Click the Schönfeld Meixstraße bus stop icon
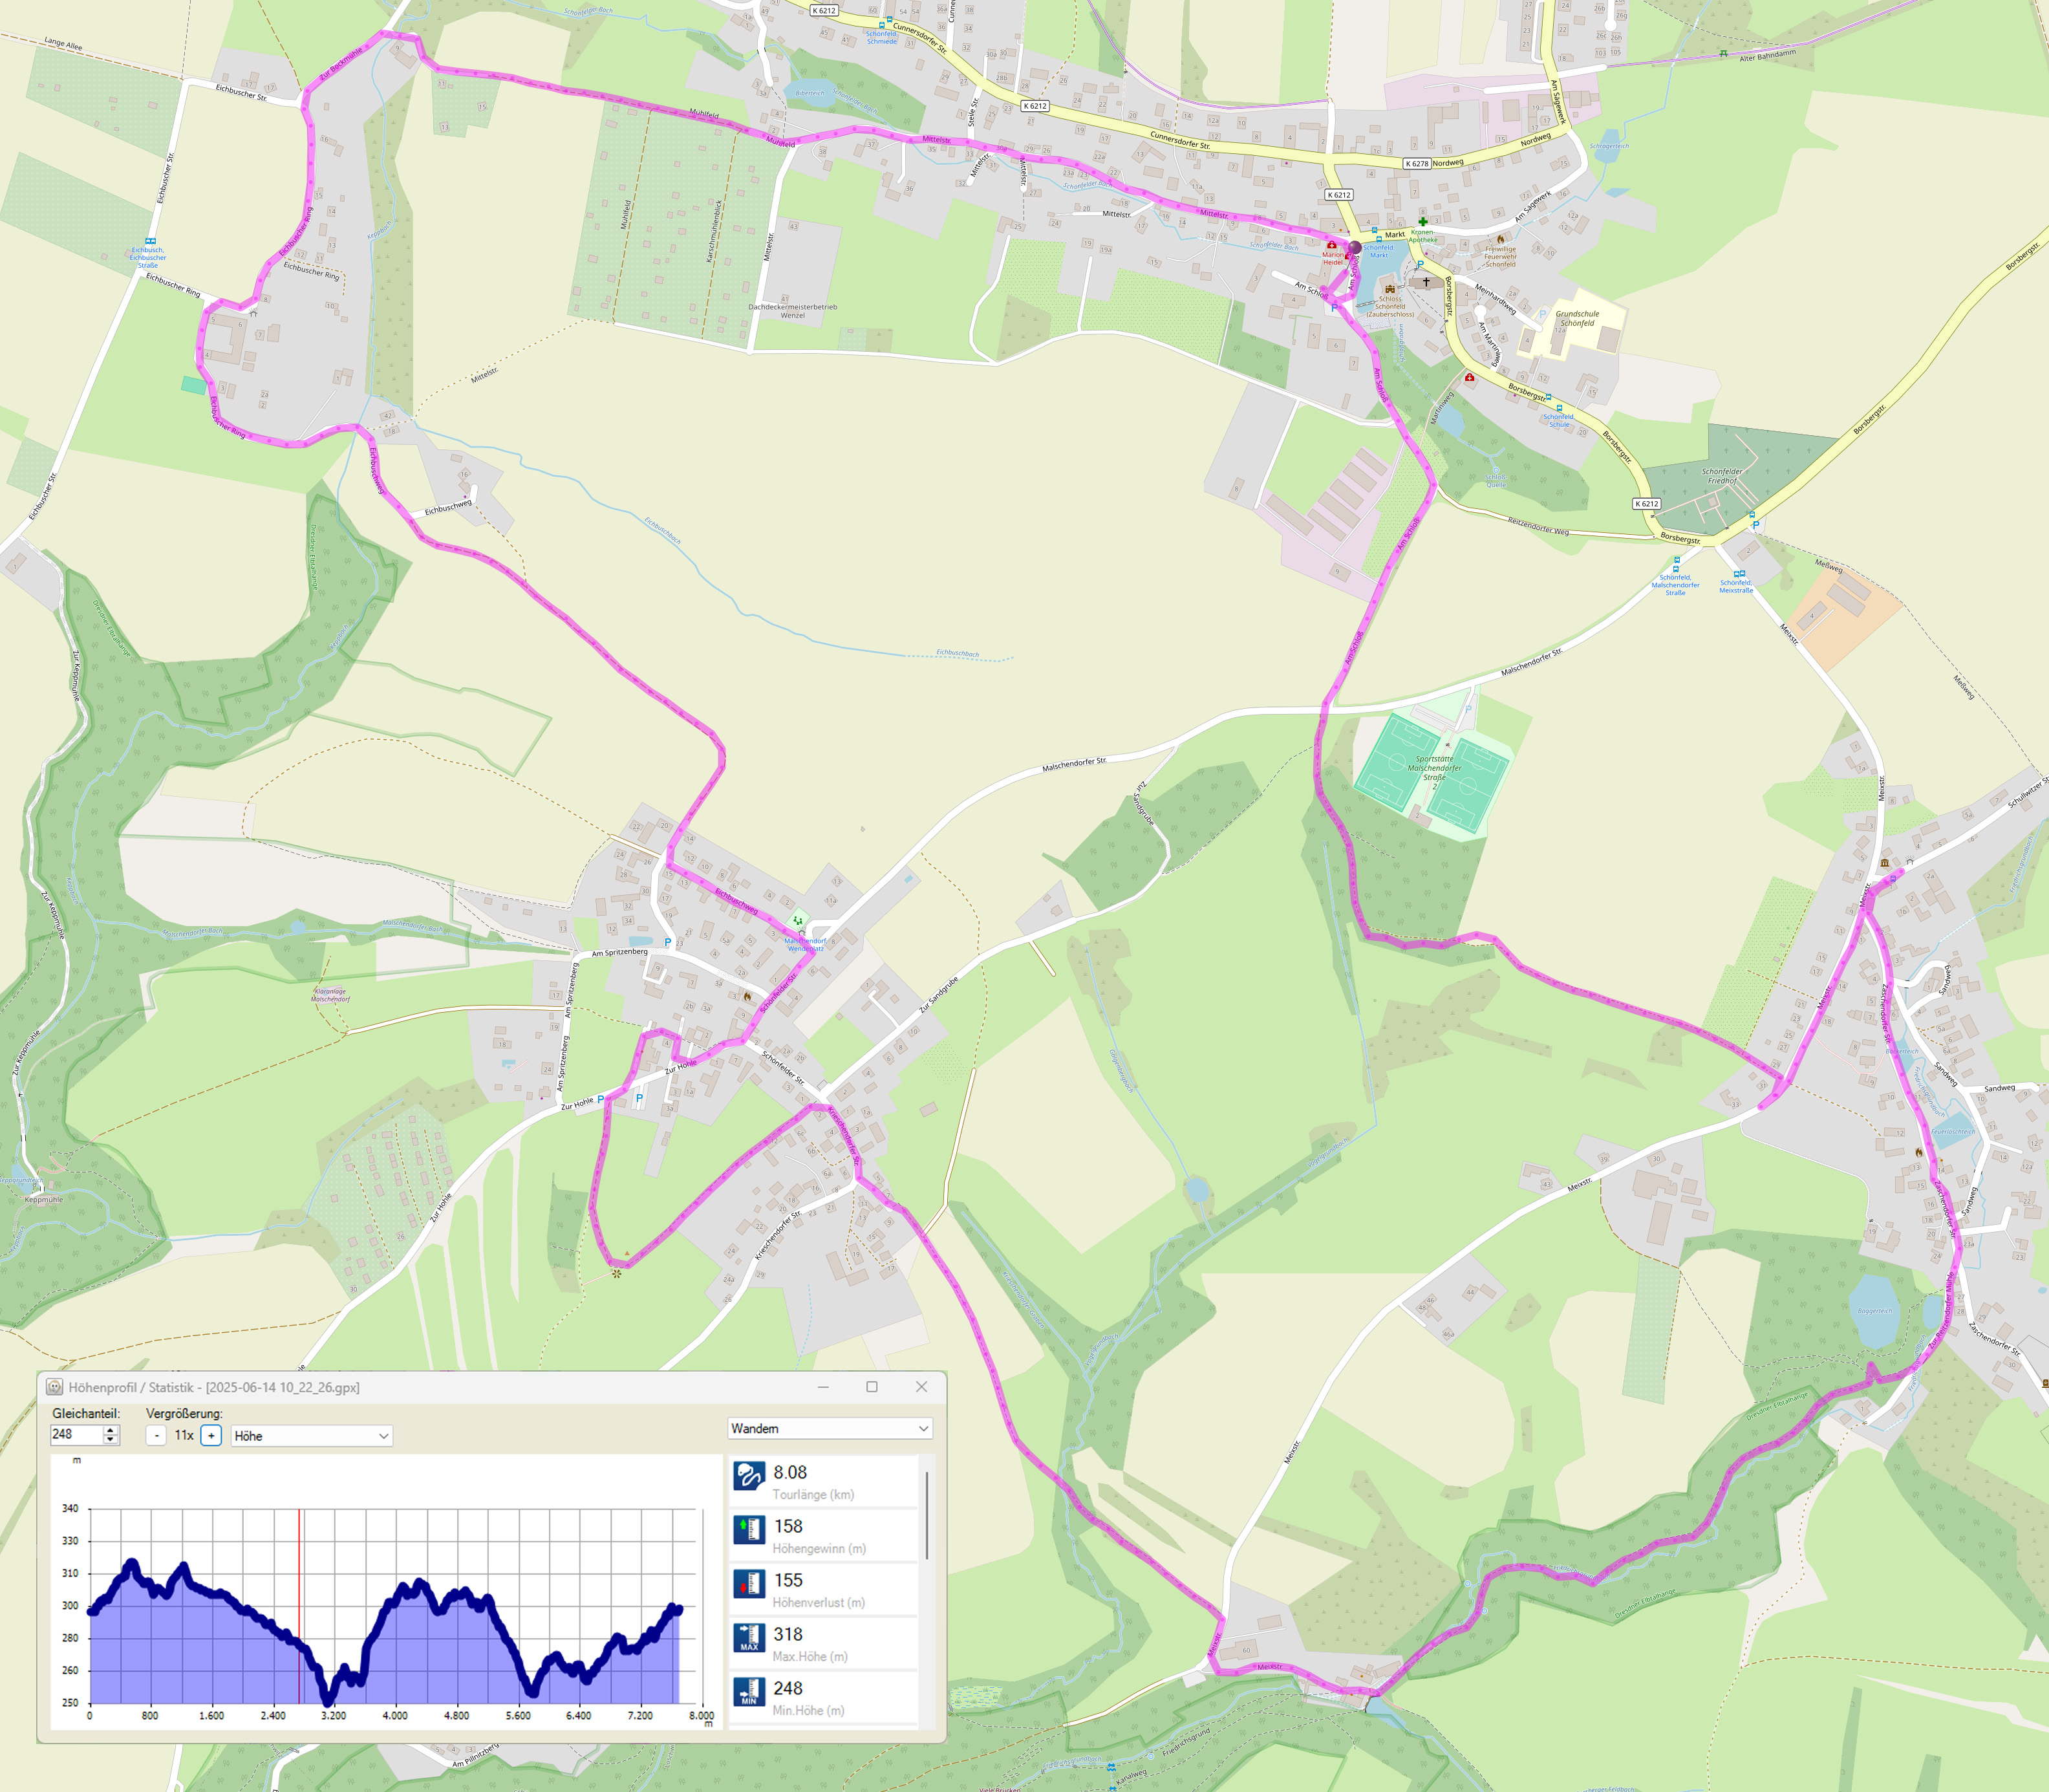The width and height of the screenshot is (2049, 1792). (x=1738, y=574)
